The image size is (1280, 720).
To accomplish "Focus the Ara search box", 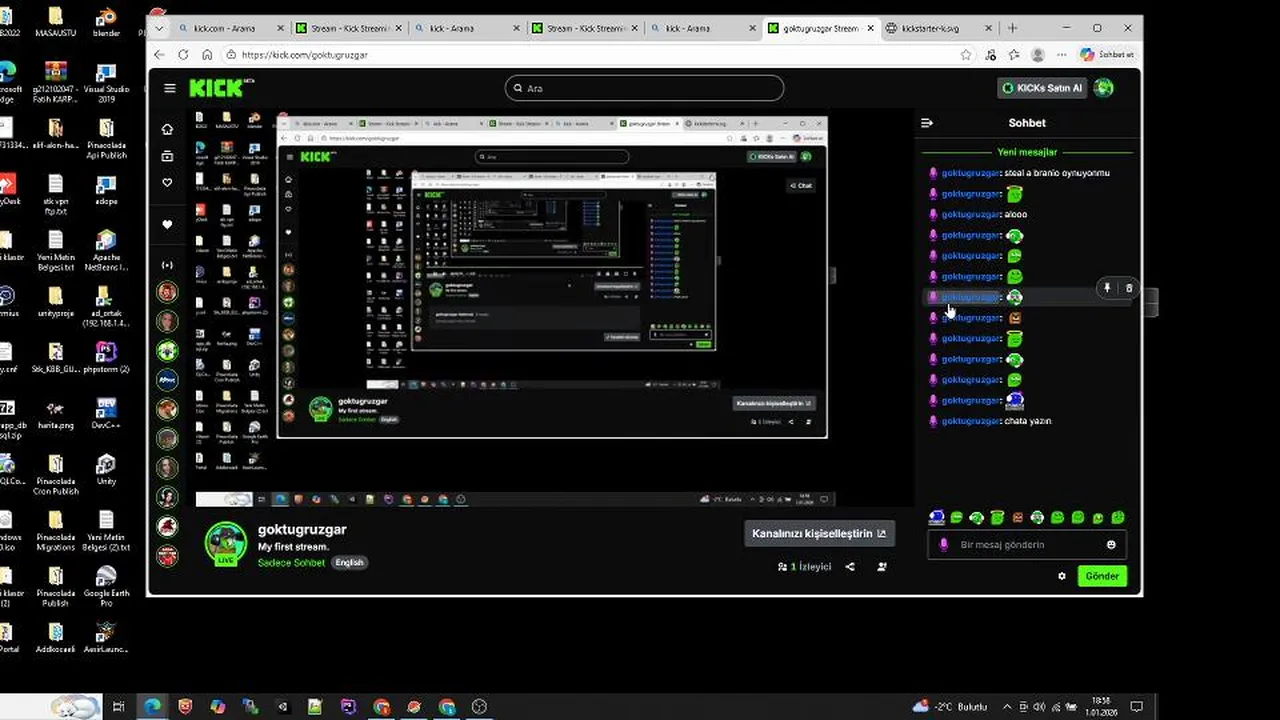I will [644, 88].
